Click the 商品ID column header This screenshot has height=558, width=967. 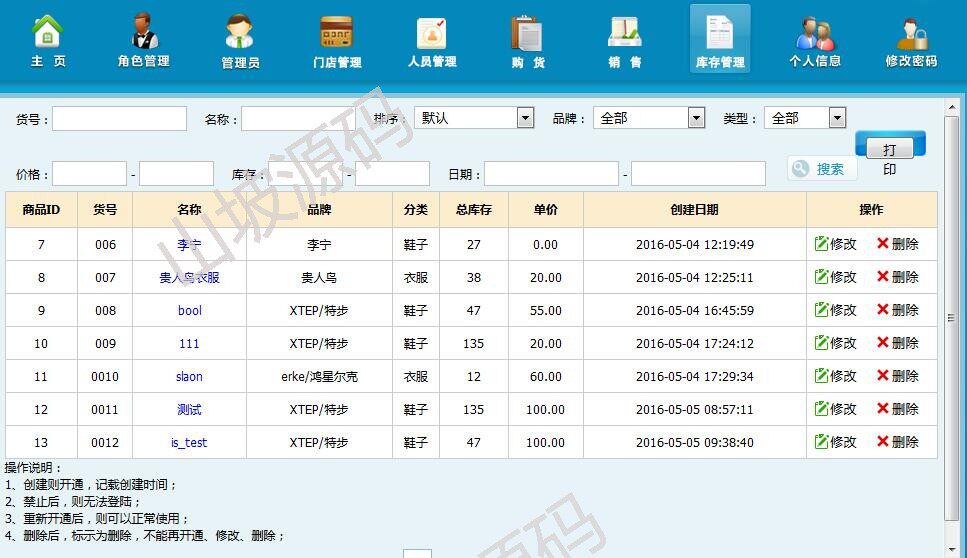point(41,210)
